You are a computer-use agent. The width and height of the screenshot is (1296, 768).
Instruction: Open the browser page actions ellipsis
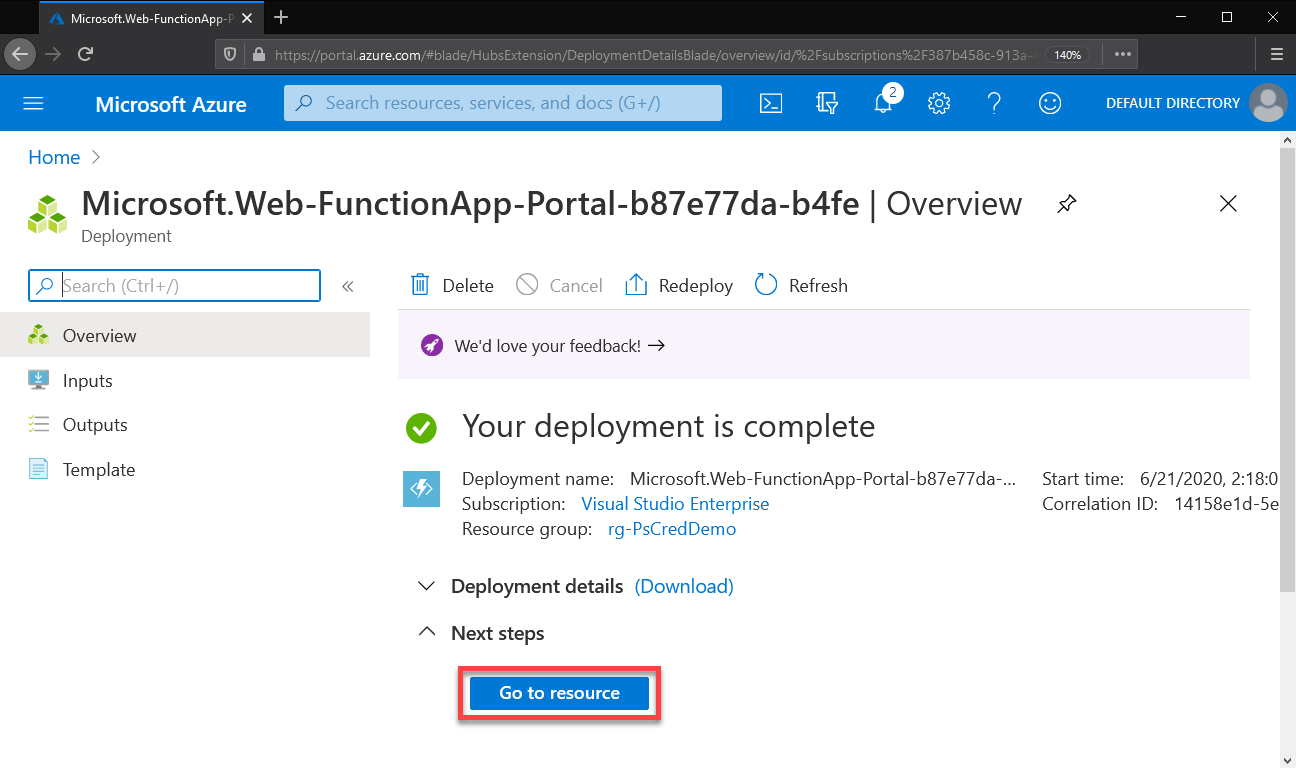pos(1123,54)
